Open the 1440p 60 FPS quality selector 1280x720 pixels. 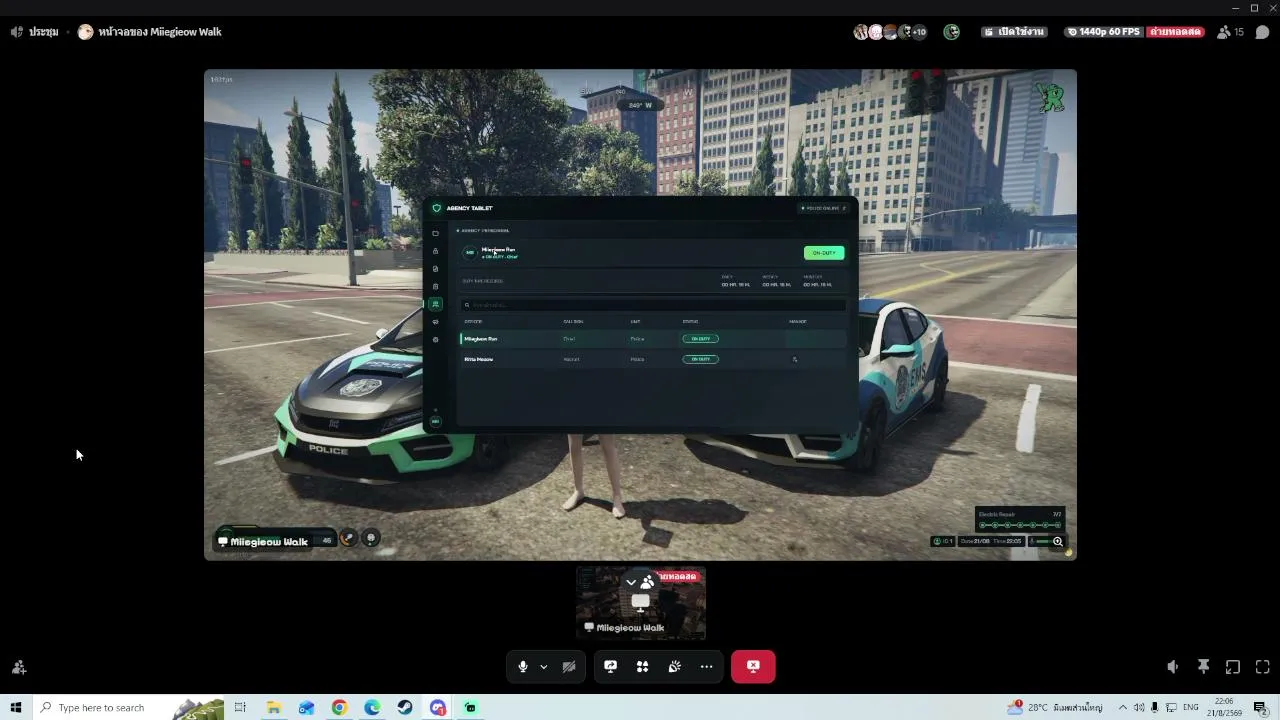tap(1104, 32)
